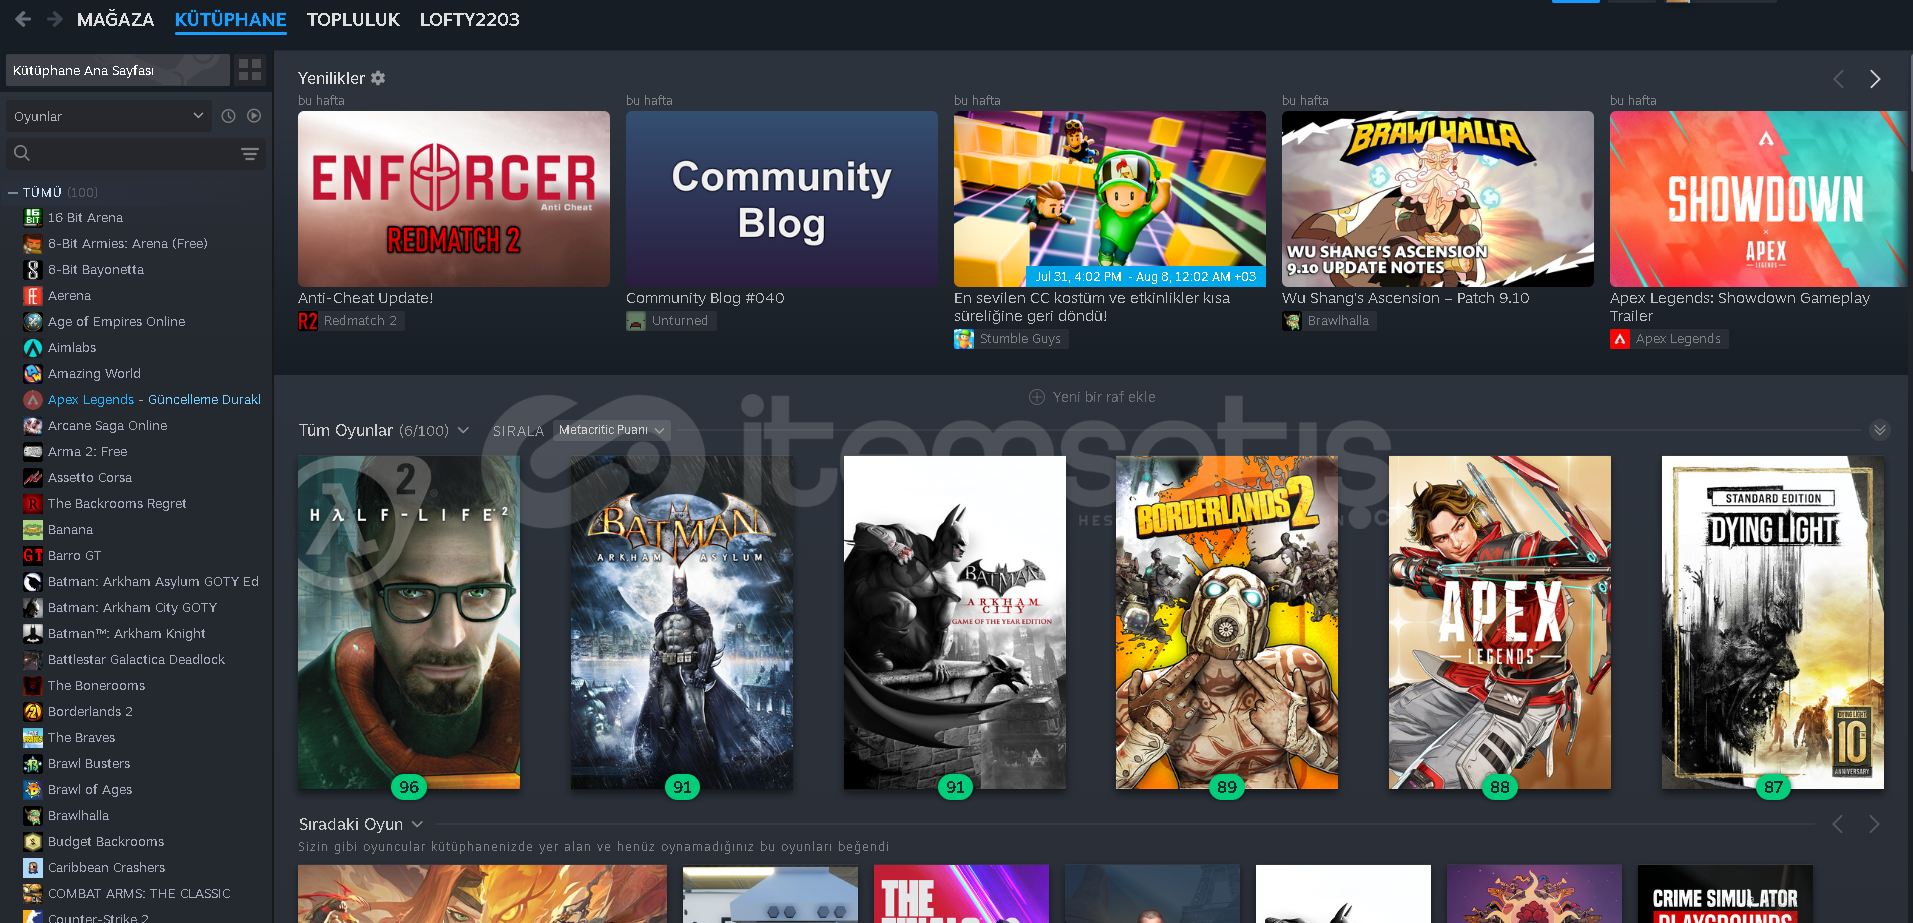Open the TOPLULUK tab
The image size is (1913, 923).
pyautogui.click(x=353, y=19)
